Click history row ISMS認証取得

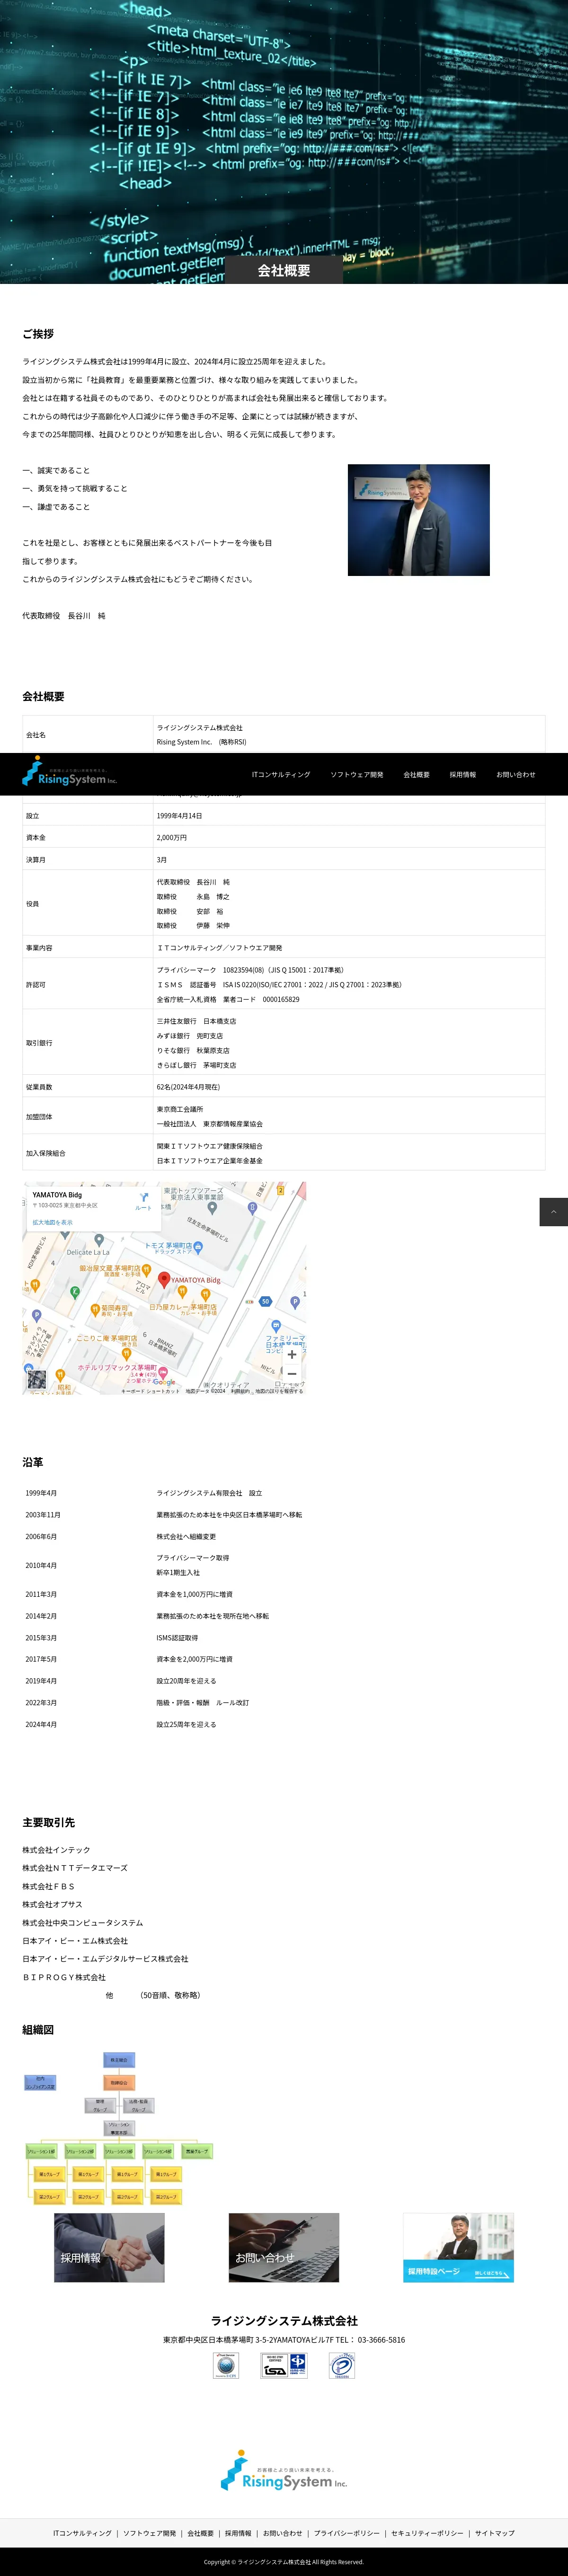coord(177,1638)
